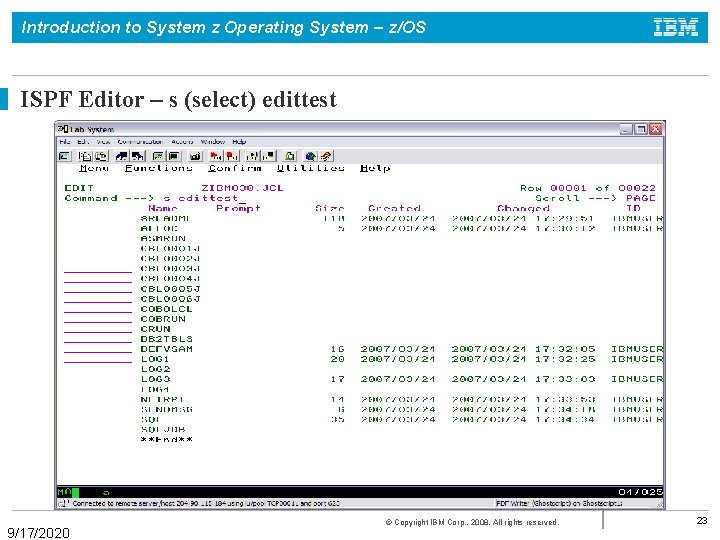The width and height of the screenshot is (720, 540).
Task: Select the LOG2 member
Action: (155, 369)
